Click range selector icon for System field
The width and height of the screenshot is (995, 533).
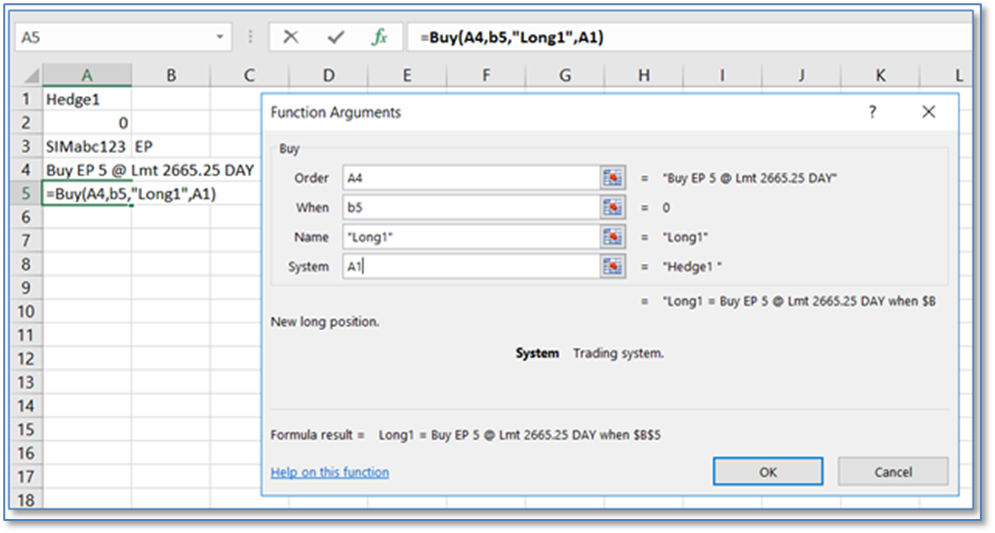point(612,267)
